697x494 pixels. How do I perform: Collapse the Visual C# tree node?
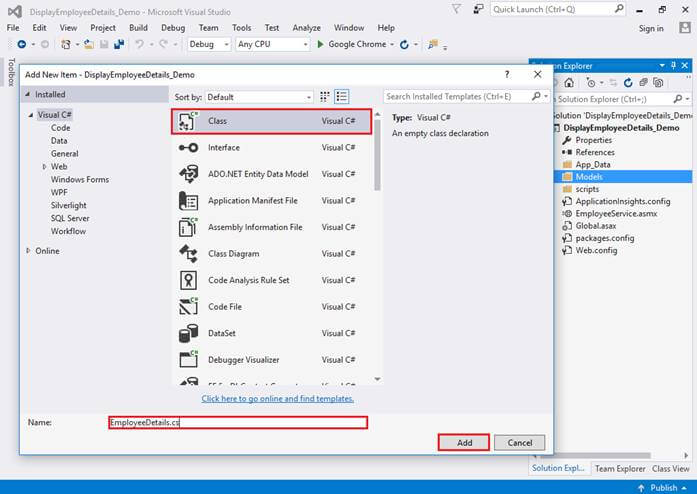(31, 115)
